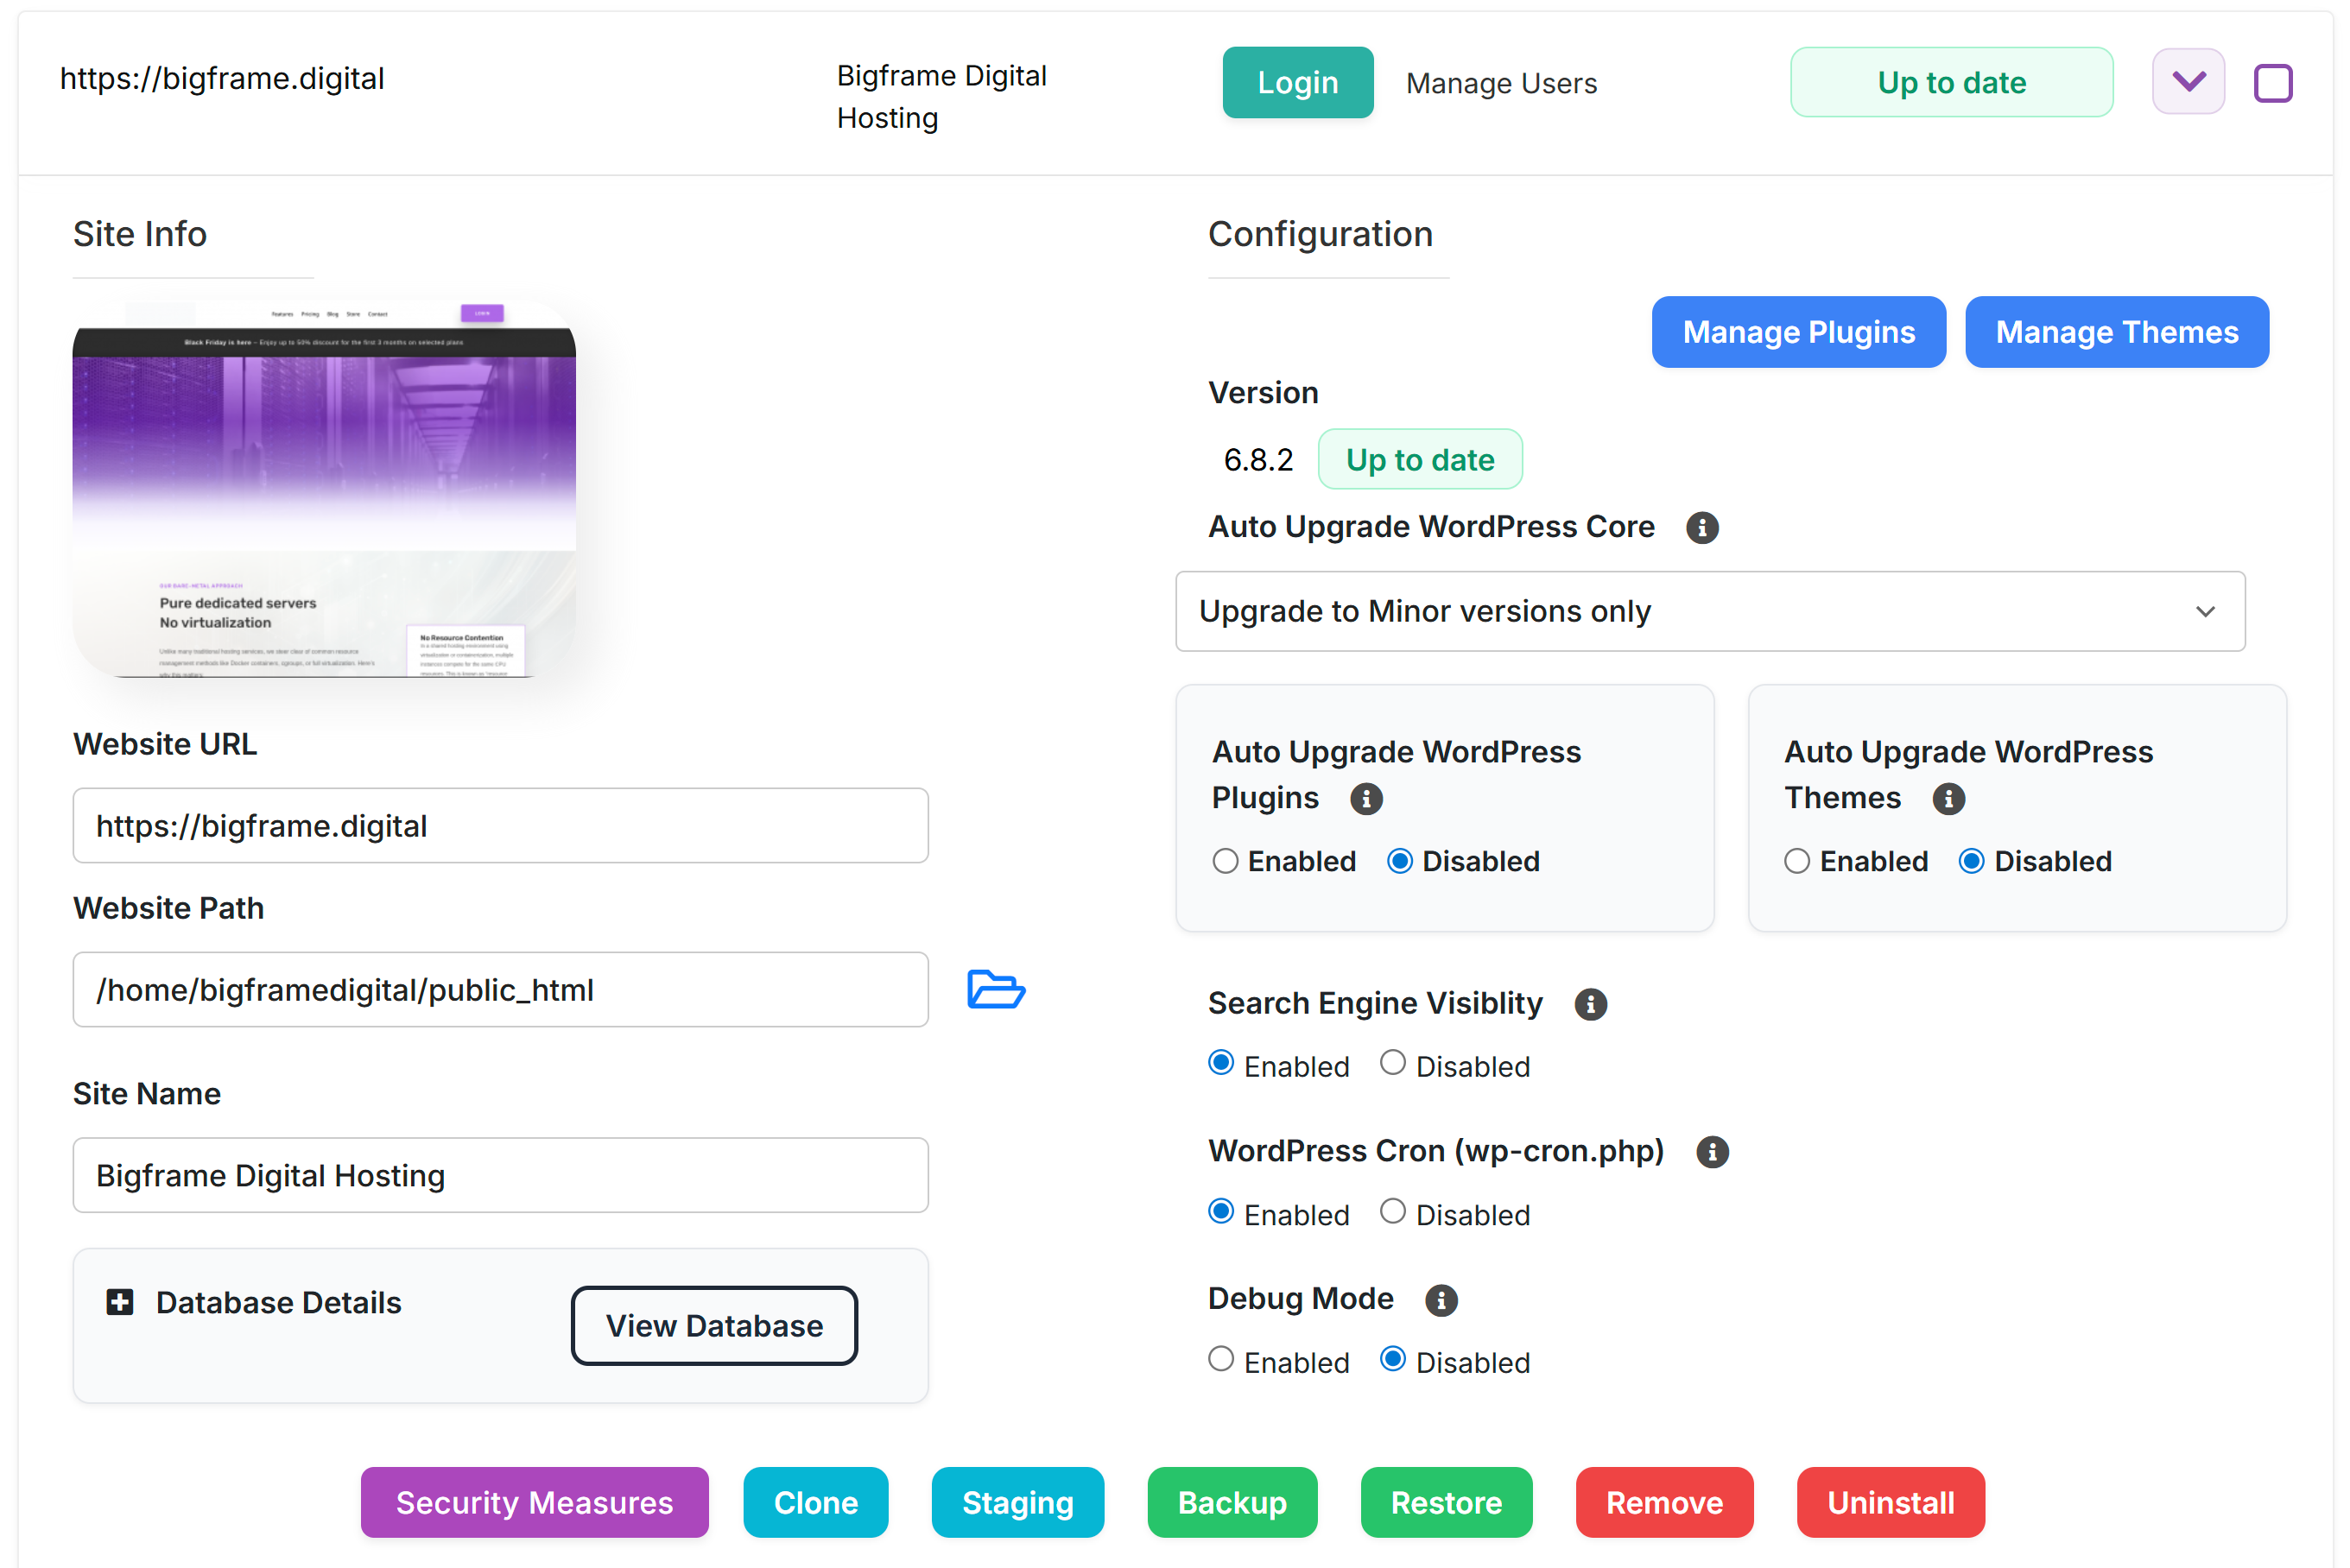This screenshot has width=2350, height=1568.
Task: Click Bigframe Digital Hosting header title
Action: tap(941, 96)
